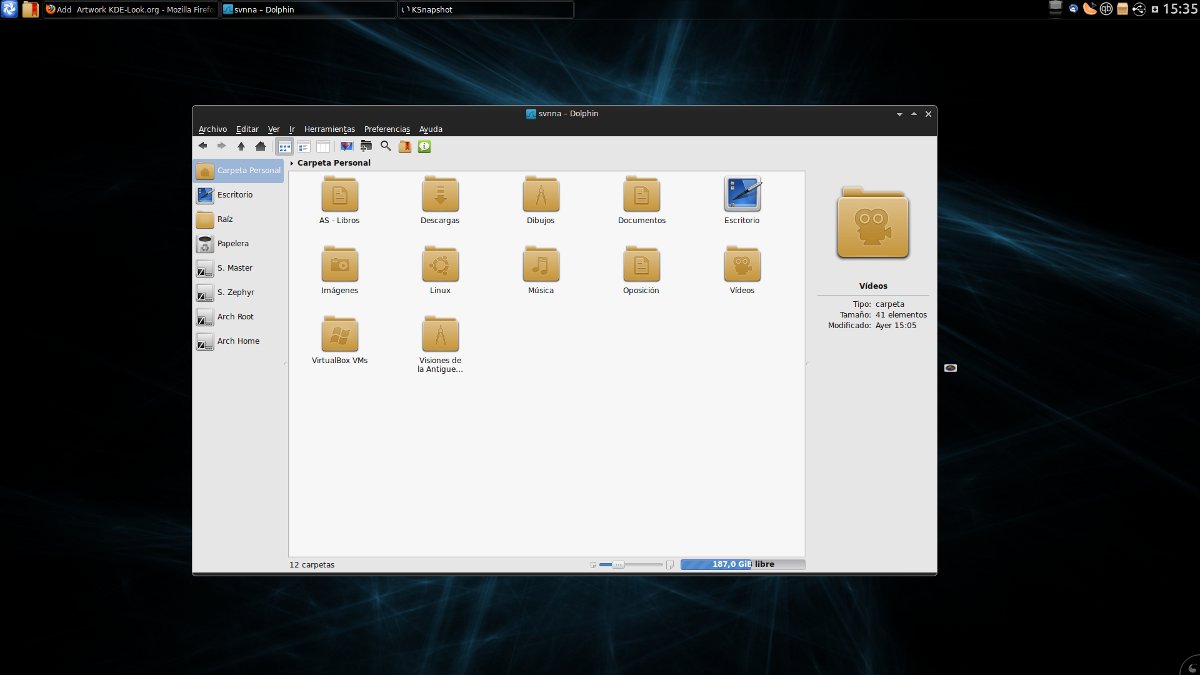Open the KDE application launcher
Screen dimensions: 1200x675
pyautogui.click(x=9, y=9)
